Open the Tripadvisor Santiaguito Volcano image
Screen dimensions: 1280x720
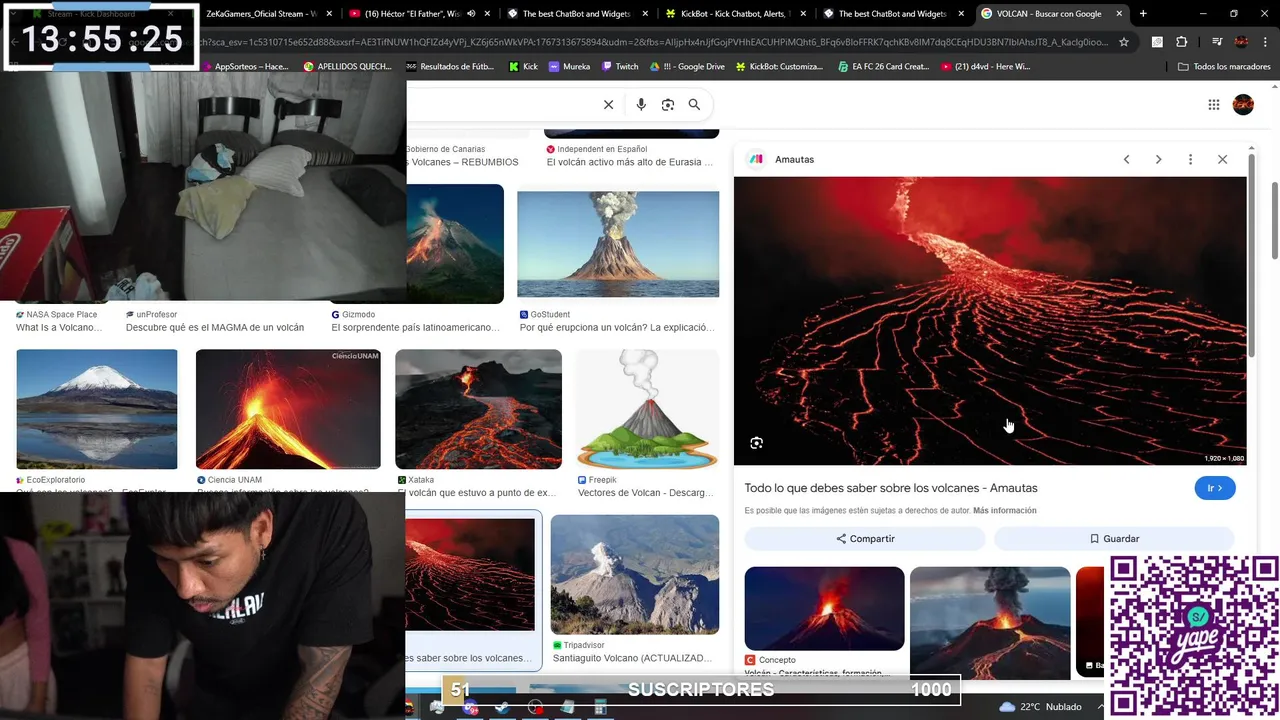point(635,574)
